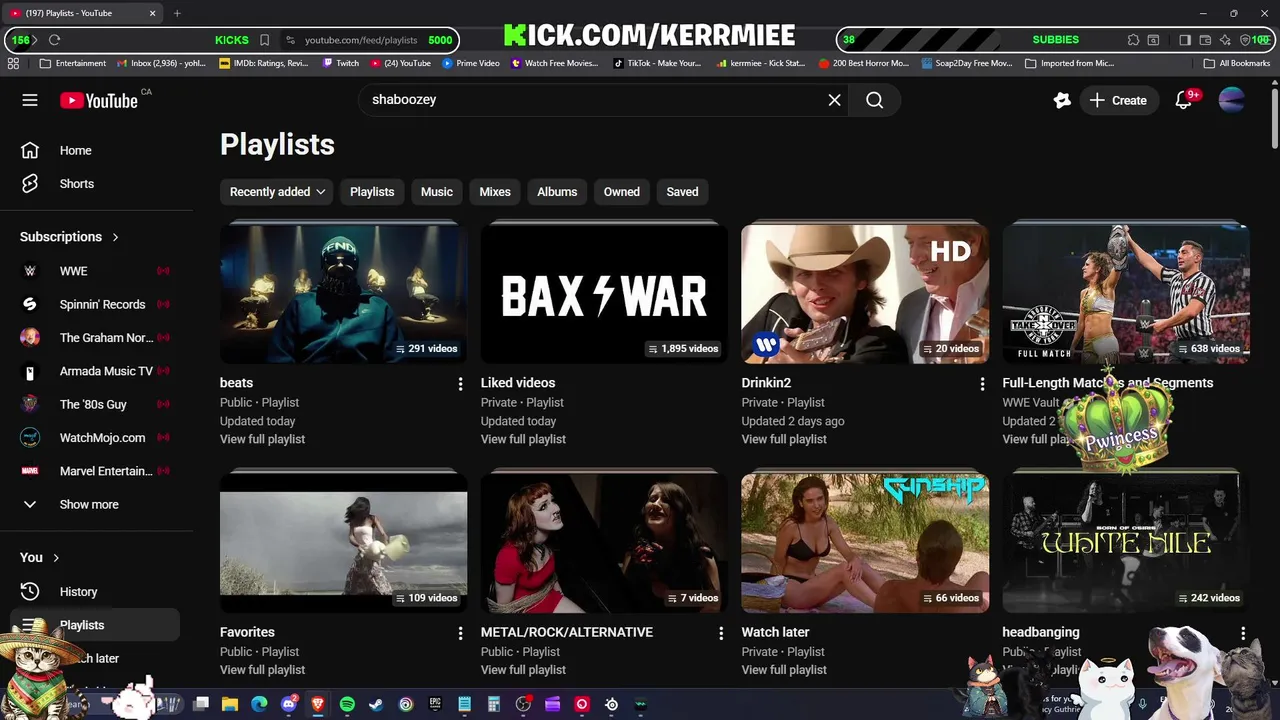Open the Prime Video bookmark
Screen dimensions: 1280x720
coord(471,63)
